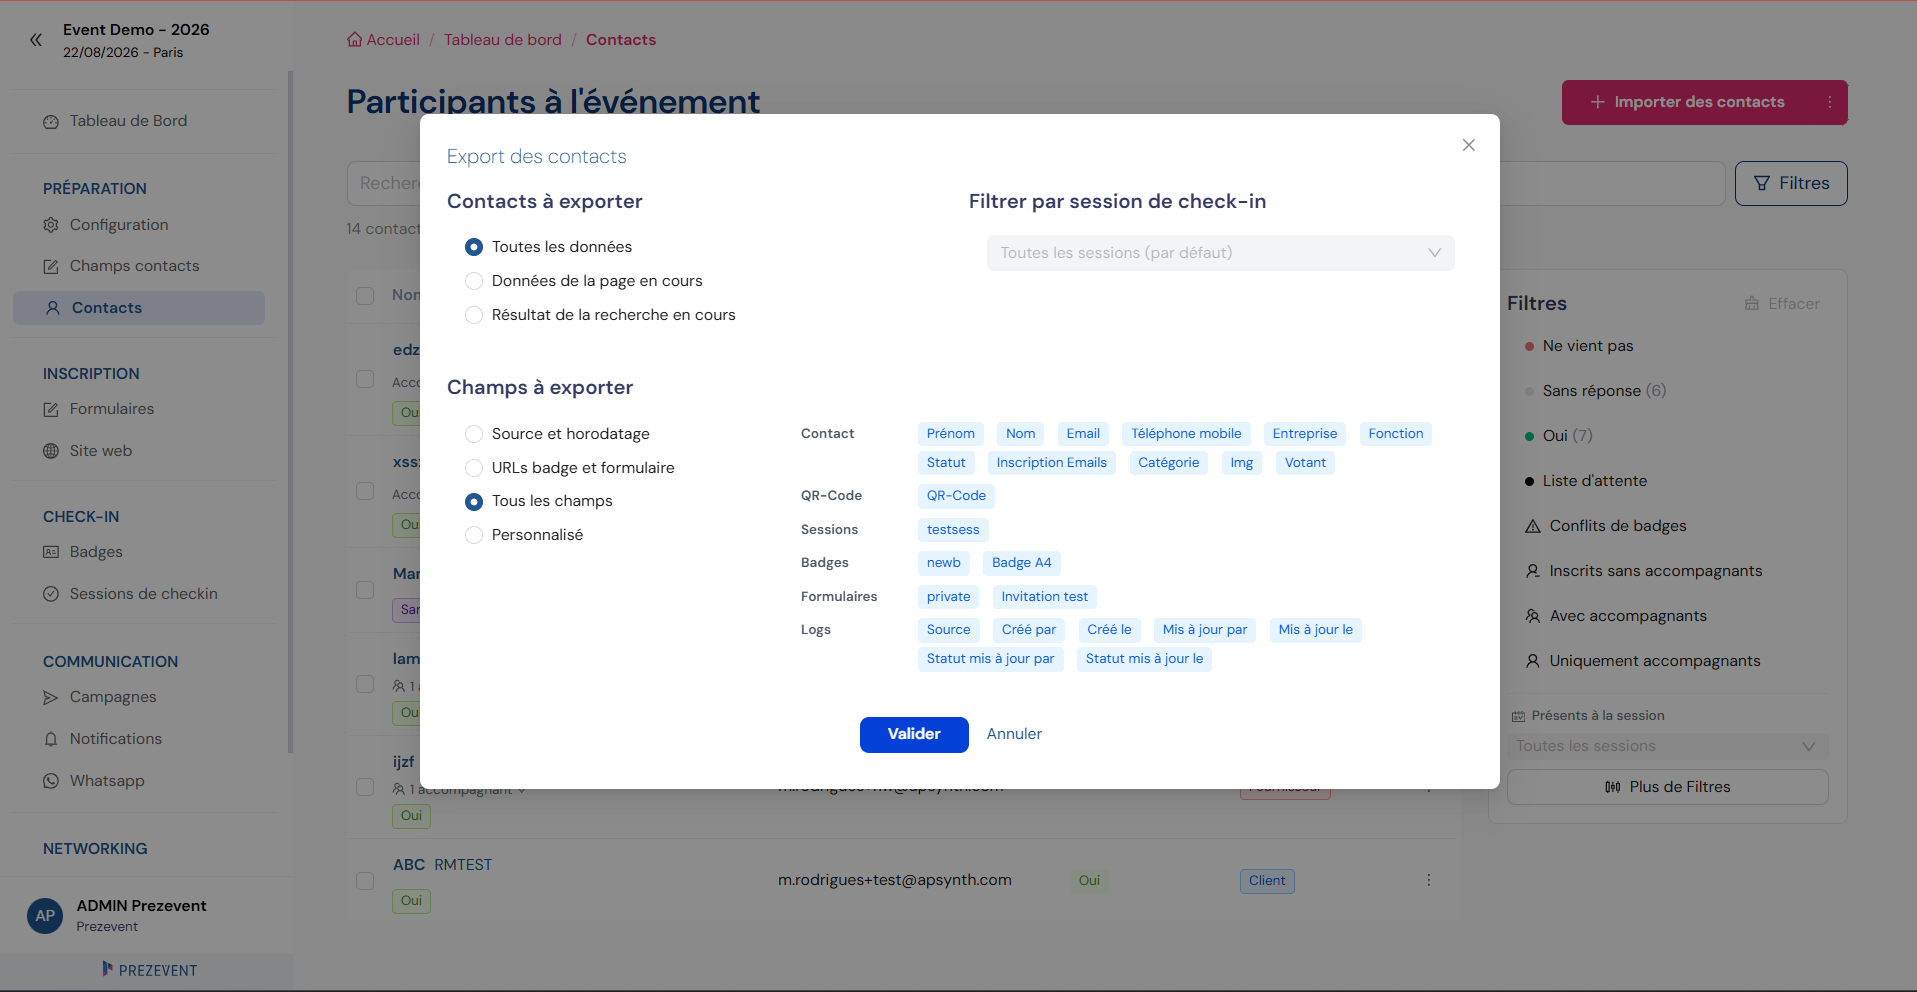Click the Contacts person icon in sidebar
Image resolution: width=1917 pixels, height=992 pixels.
click(53, 308)
